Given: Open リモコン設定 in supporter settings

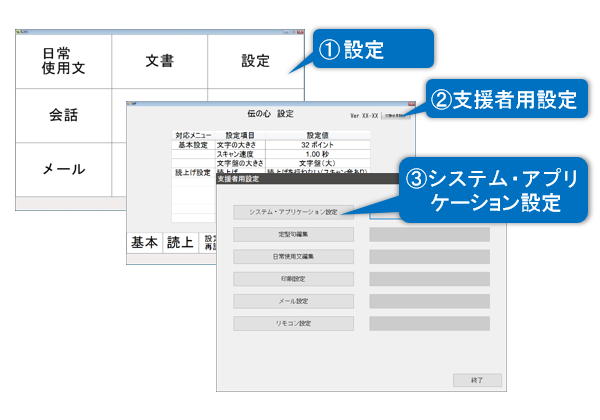Looking at the screenshot, I should click(293, 323).
